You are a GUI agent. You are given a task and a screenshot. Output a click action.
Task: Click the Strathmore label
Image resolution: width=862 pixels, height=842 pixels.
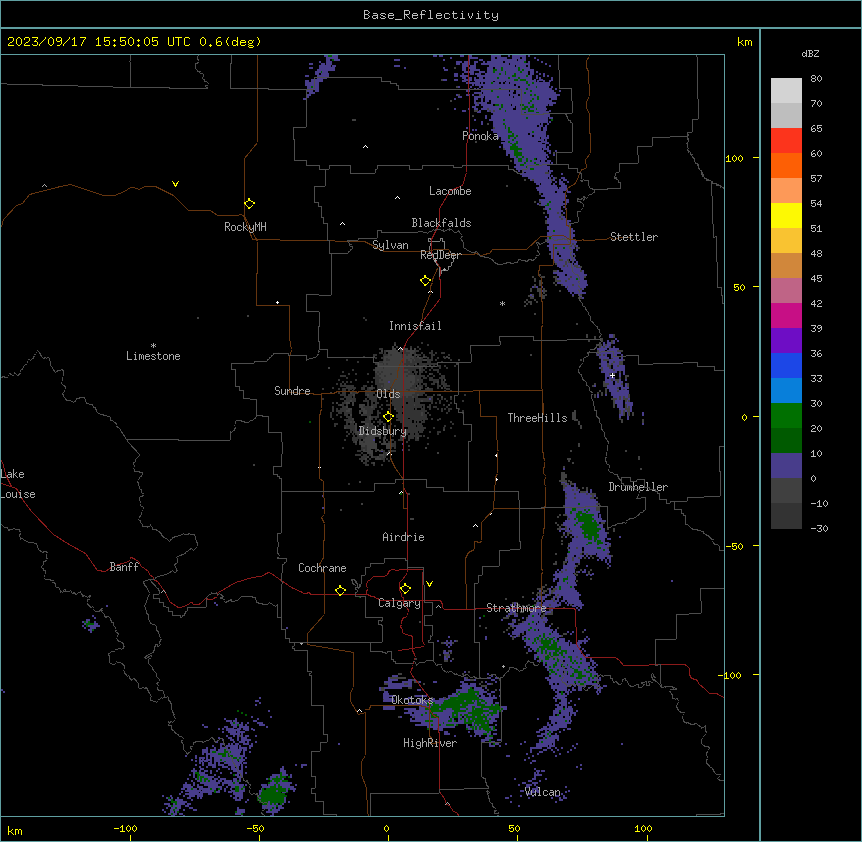pyautogui.click(x=516, y=608)
